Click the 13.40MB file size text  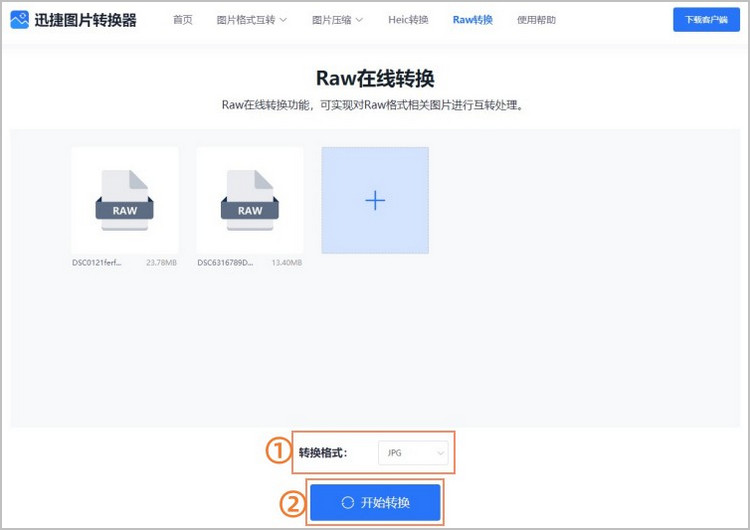[x=287, y=263]
